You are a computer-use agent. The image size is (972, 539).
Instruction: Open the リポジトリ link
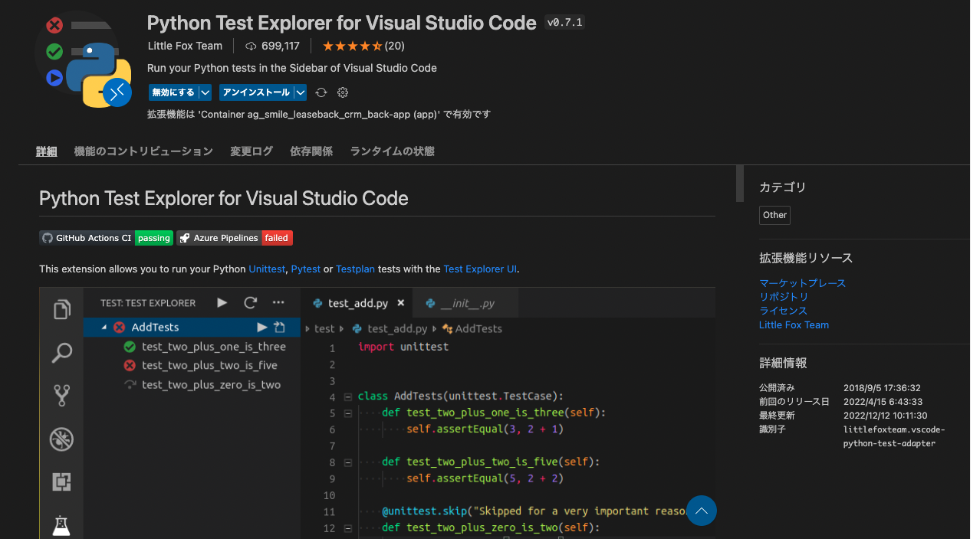[784, 297]
